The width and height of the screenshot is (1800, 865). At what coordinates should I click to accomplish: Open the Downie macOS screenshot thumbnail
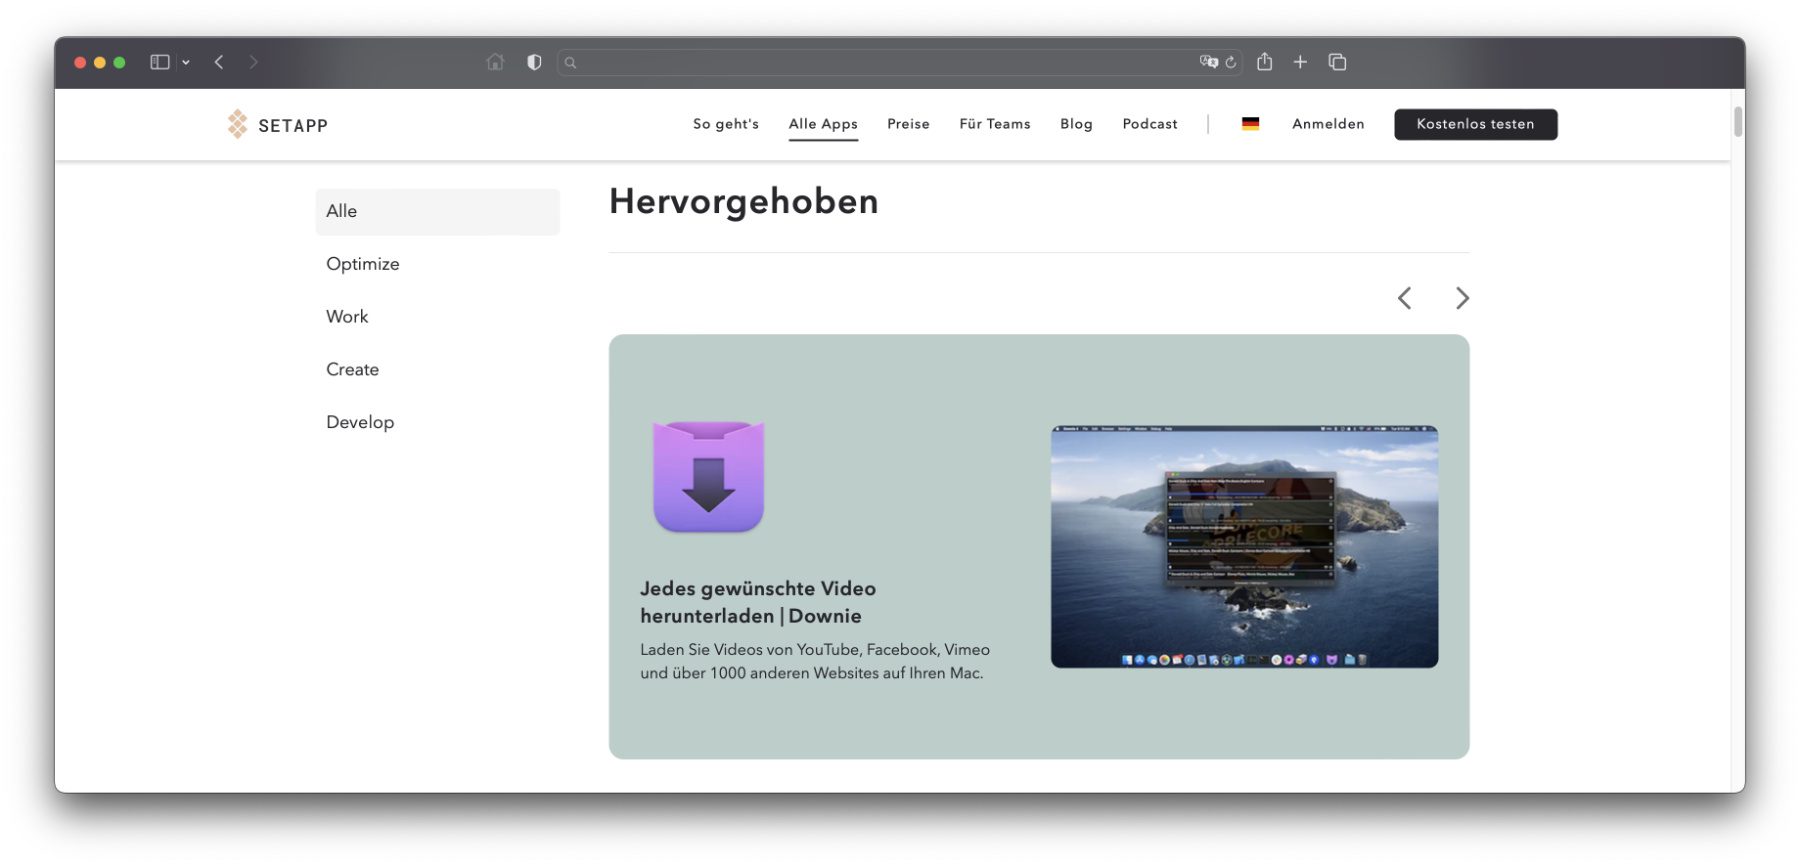[x=1244, y=547]
